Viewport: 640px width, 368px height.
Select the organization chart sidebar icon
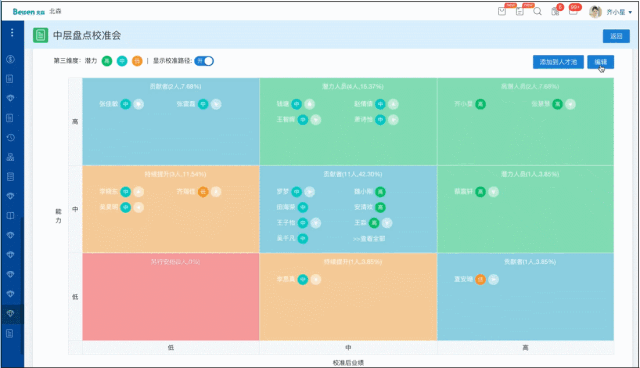point(11,157)
